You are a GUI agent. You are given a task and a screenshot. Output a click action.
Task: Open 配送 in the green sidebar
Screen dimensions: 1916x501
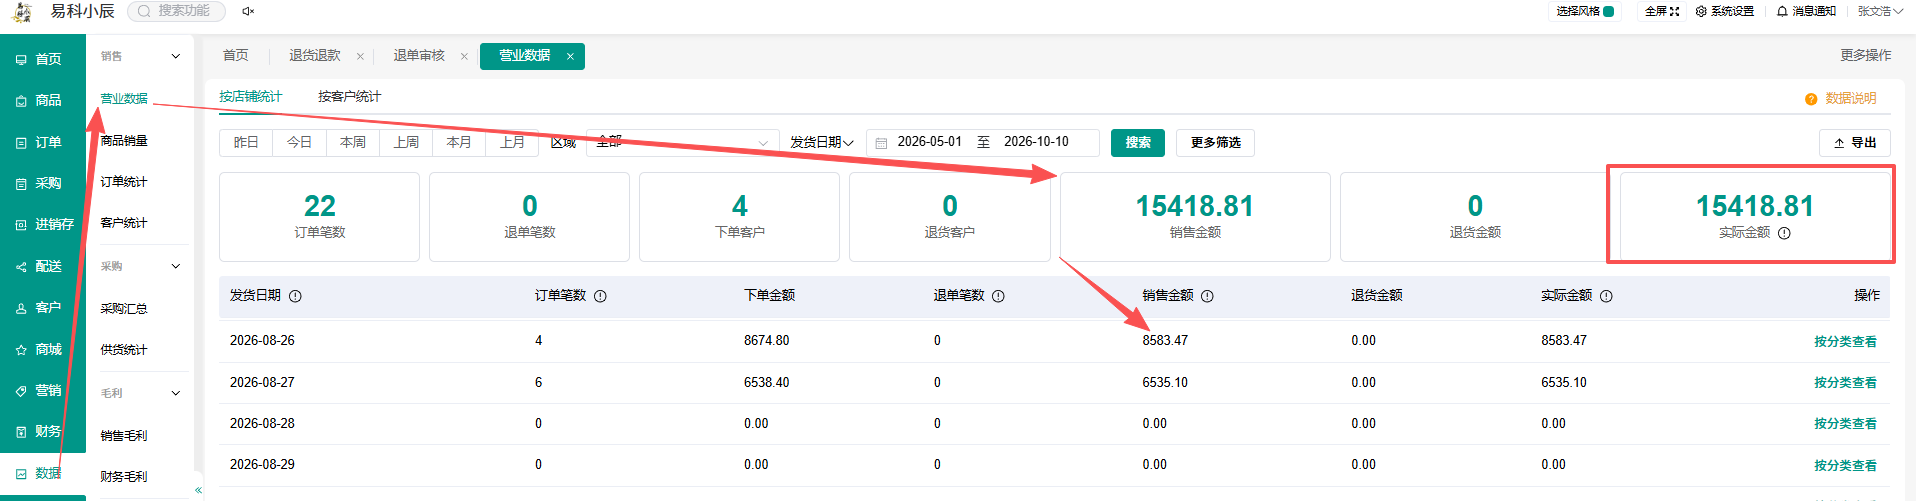click(39, 266)
